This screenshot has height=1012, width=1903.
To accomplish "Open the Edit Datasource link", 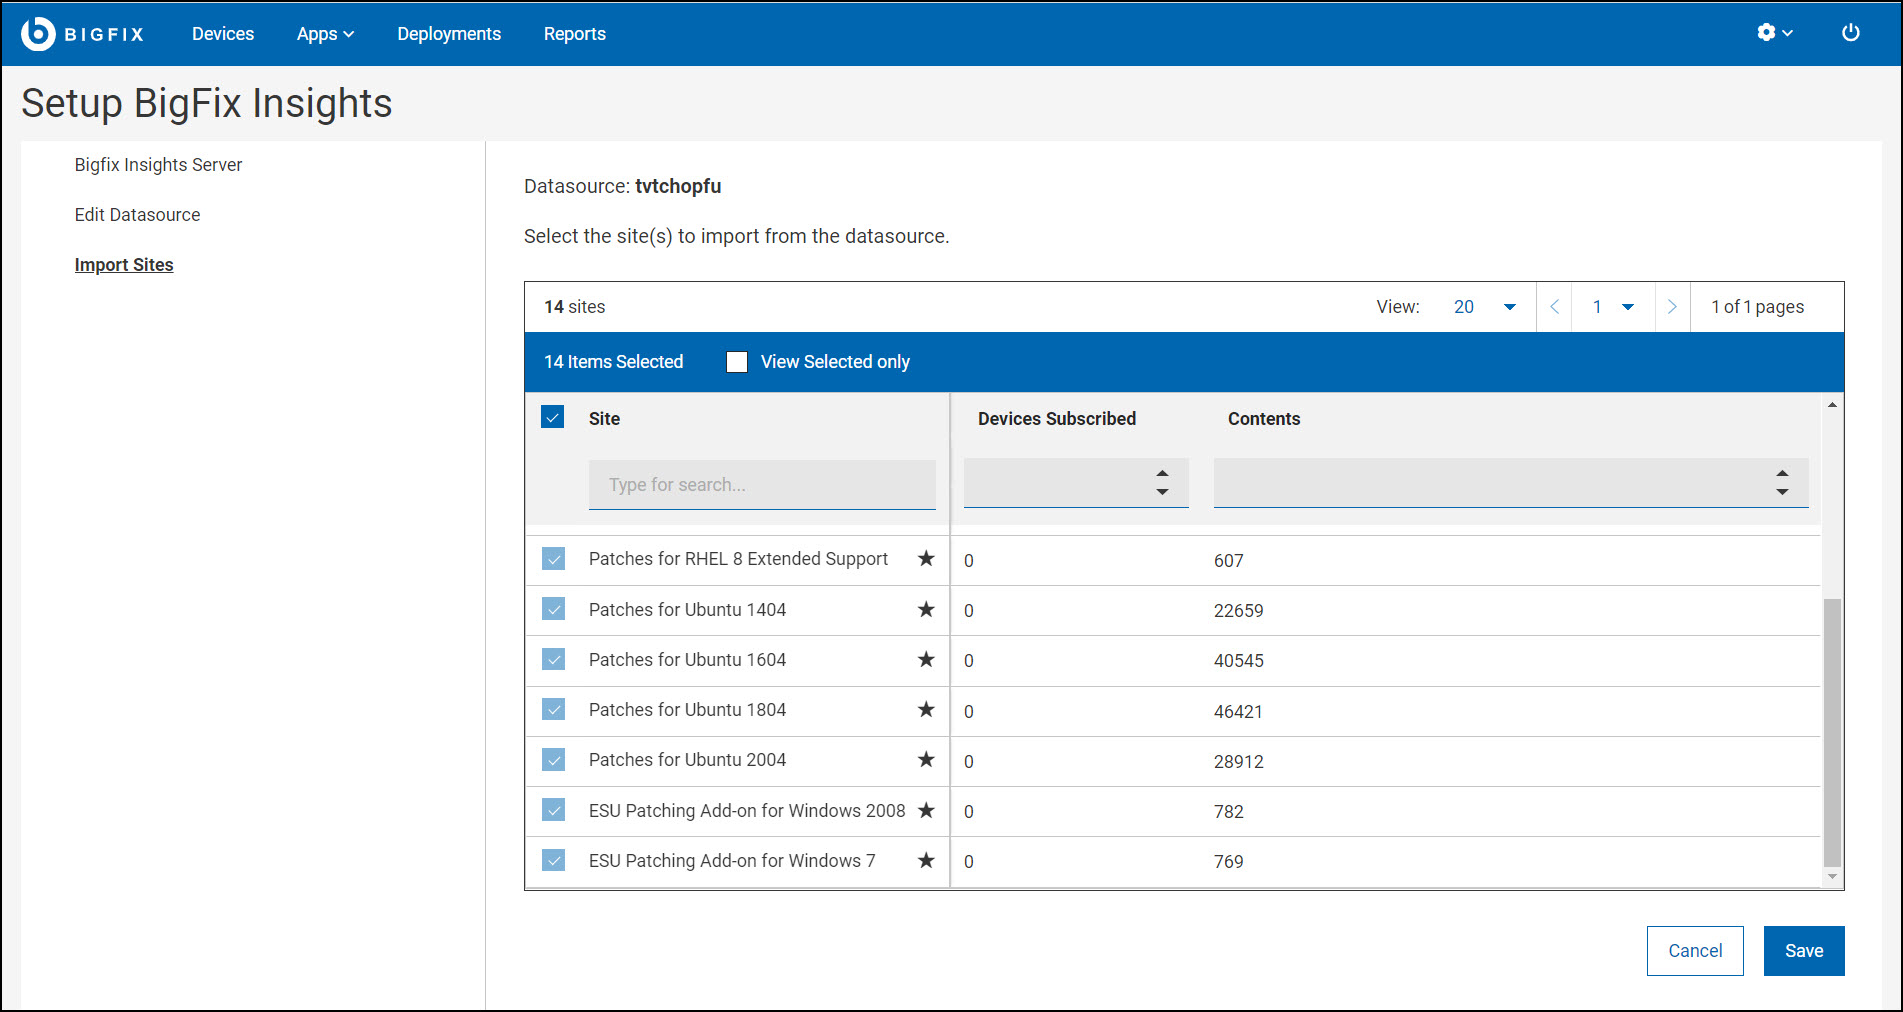I will click(x=137, y=215).
